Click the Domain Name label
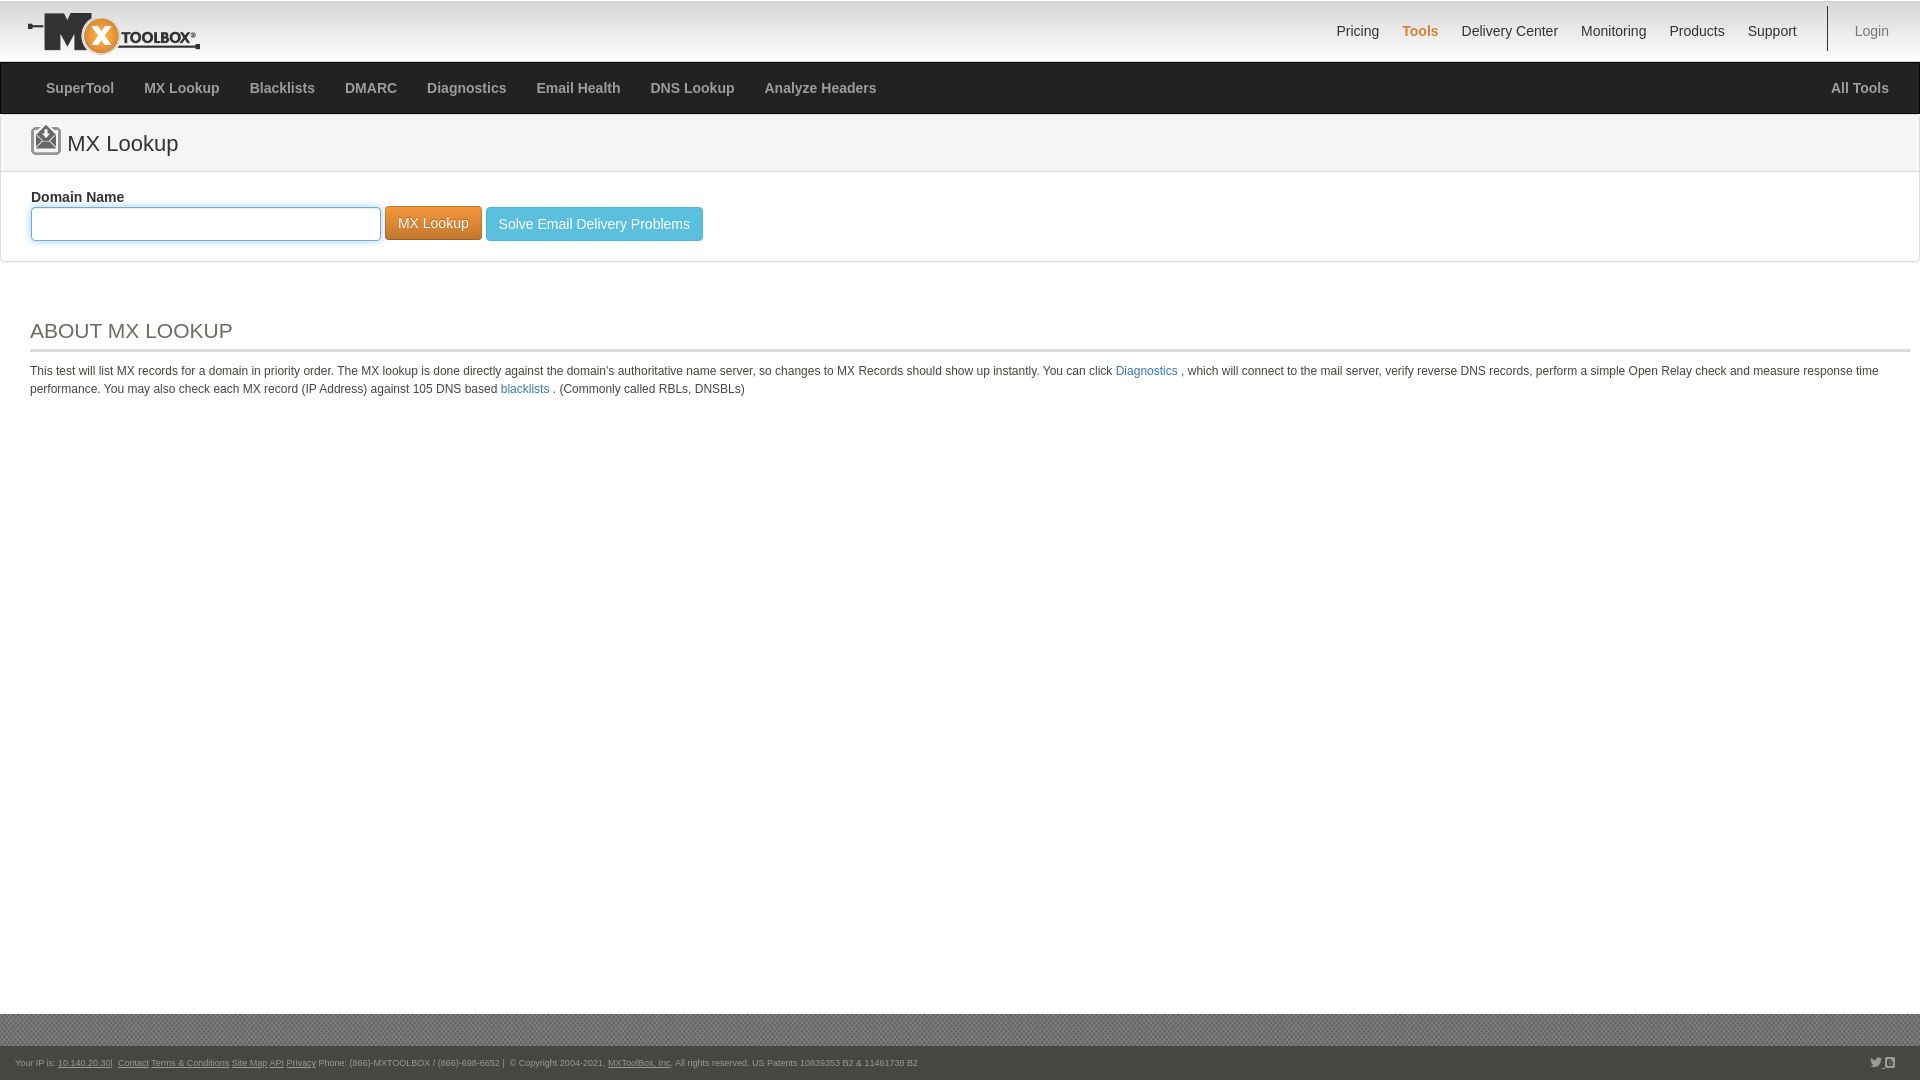 77,197
